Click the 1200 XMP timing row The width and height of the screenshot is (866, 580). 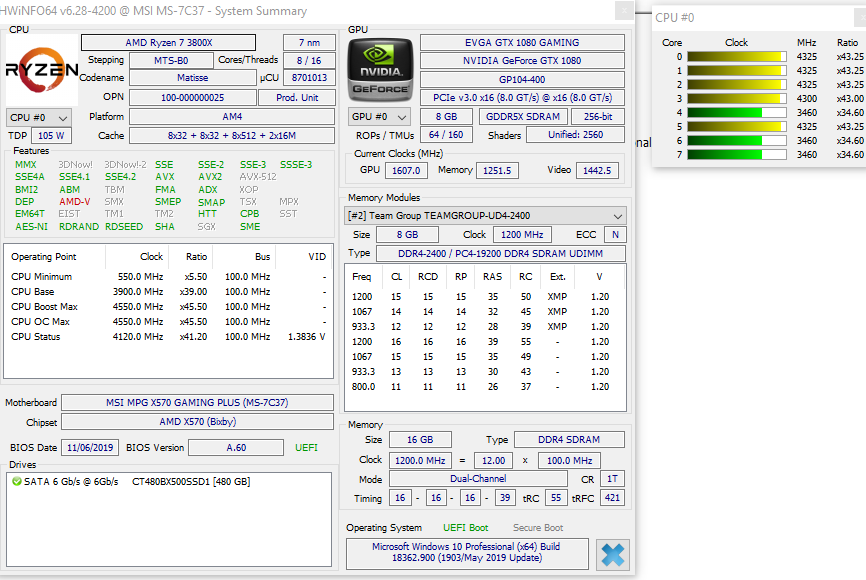(x=480, y=297)
